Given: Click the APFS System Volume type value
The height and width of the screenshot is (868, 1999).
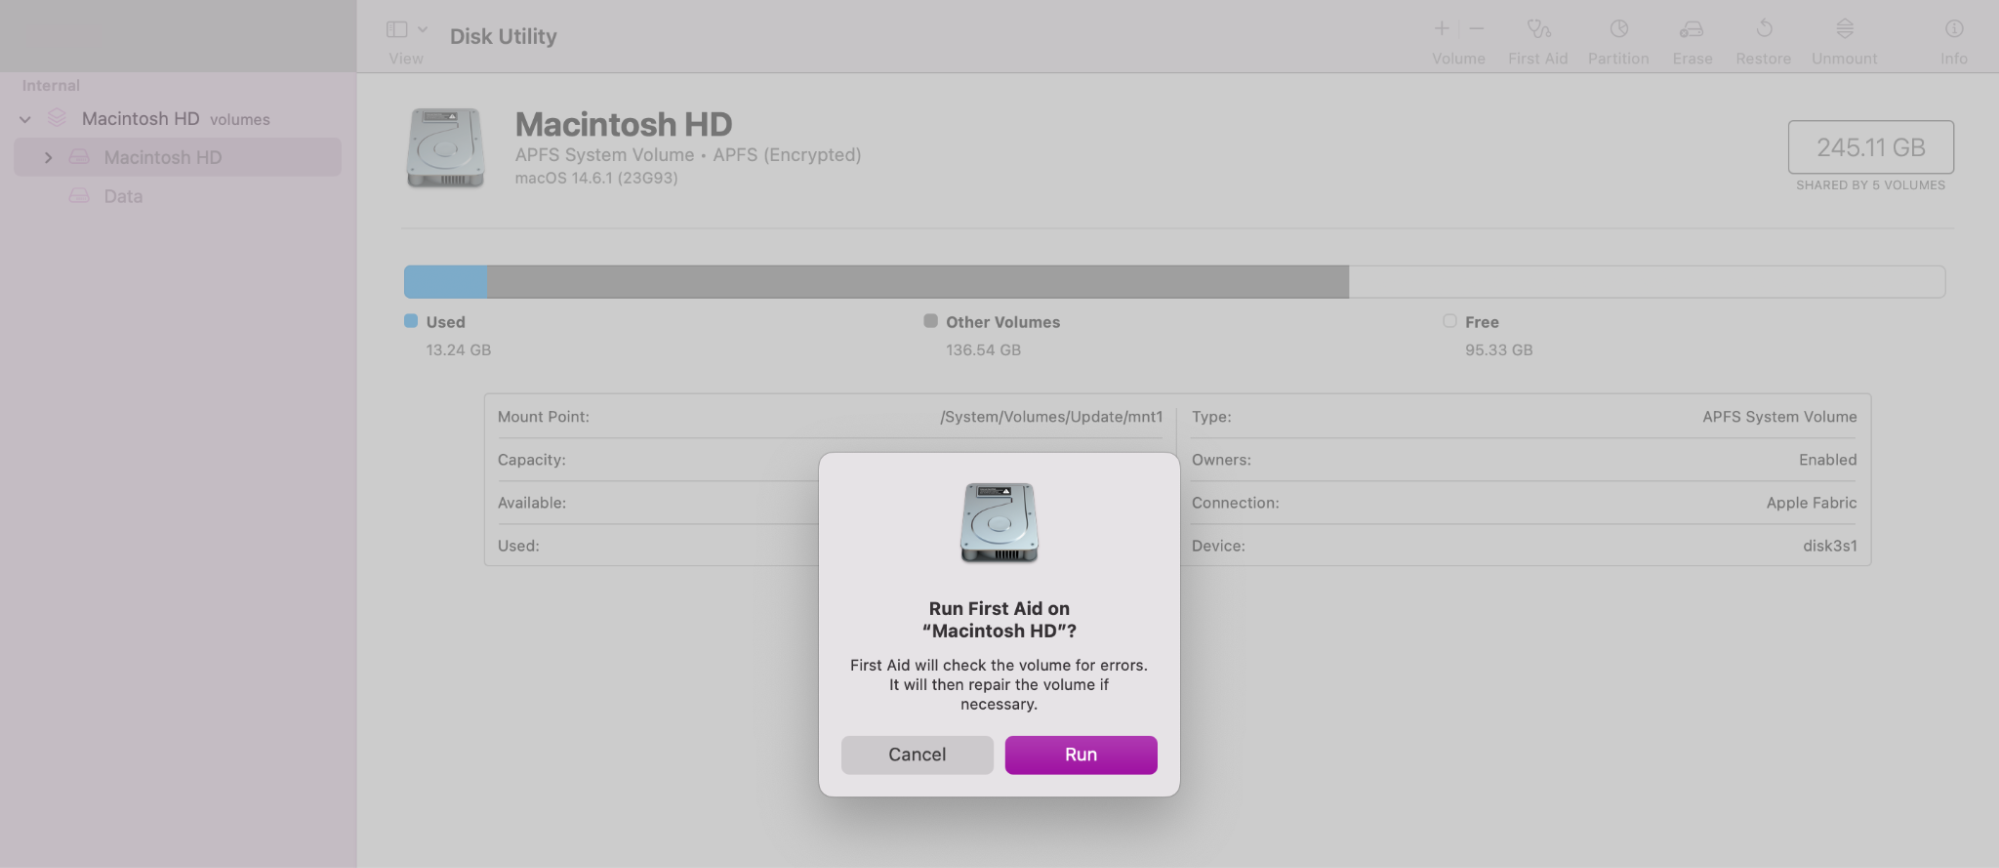Looking at the screenshot, I should pyautogui.click(x=1780, y=417).
